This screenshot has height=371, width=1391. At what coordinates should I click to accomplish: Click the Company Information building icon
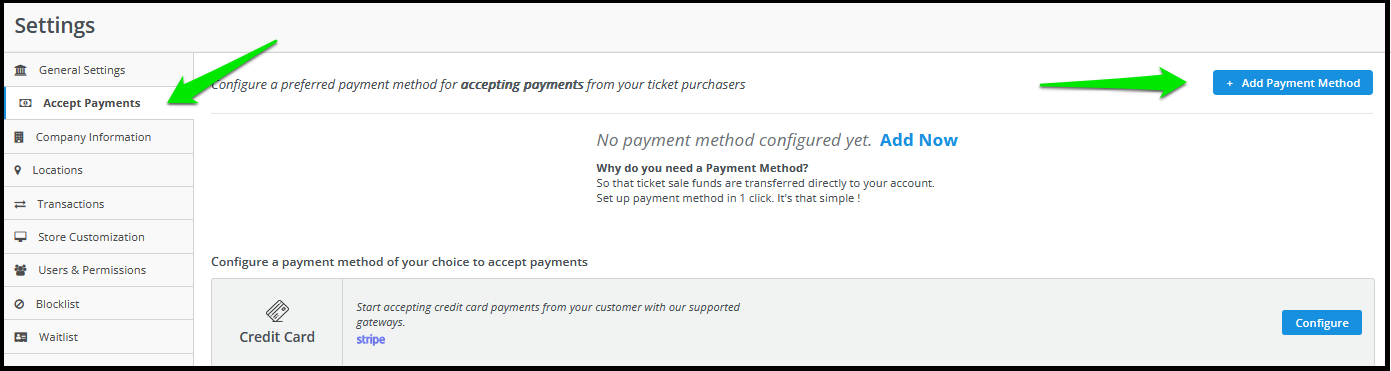point(19,137)
